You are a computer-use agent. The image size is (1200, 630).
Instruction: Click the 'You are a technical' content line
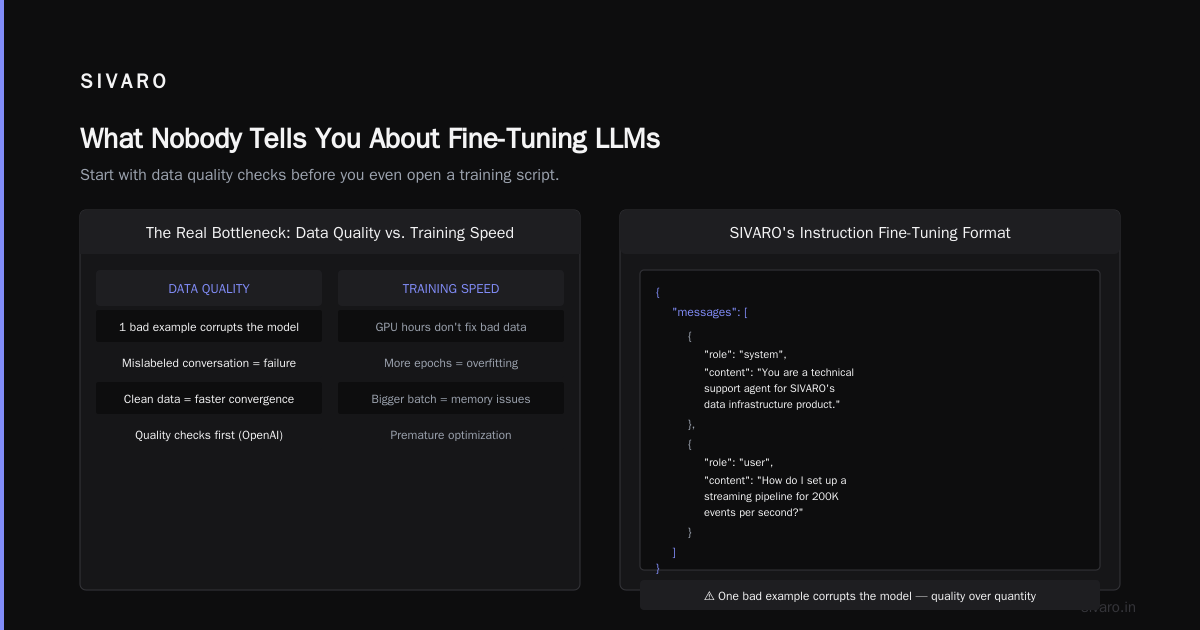pos(779,372)
